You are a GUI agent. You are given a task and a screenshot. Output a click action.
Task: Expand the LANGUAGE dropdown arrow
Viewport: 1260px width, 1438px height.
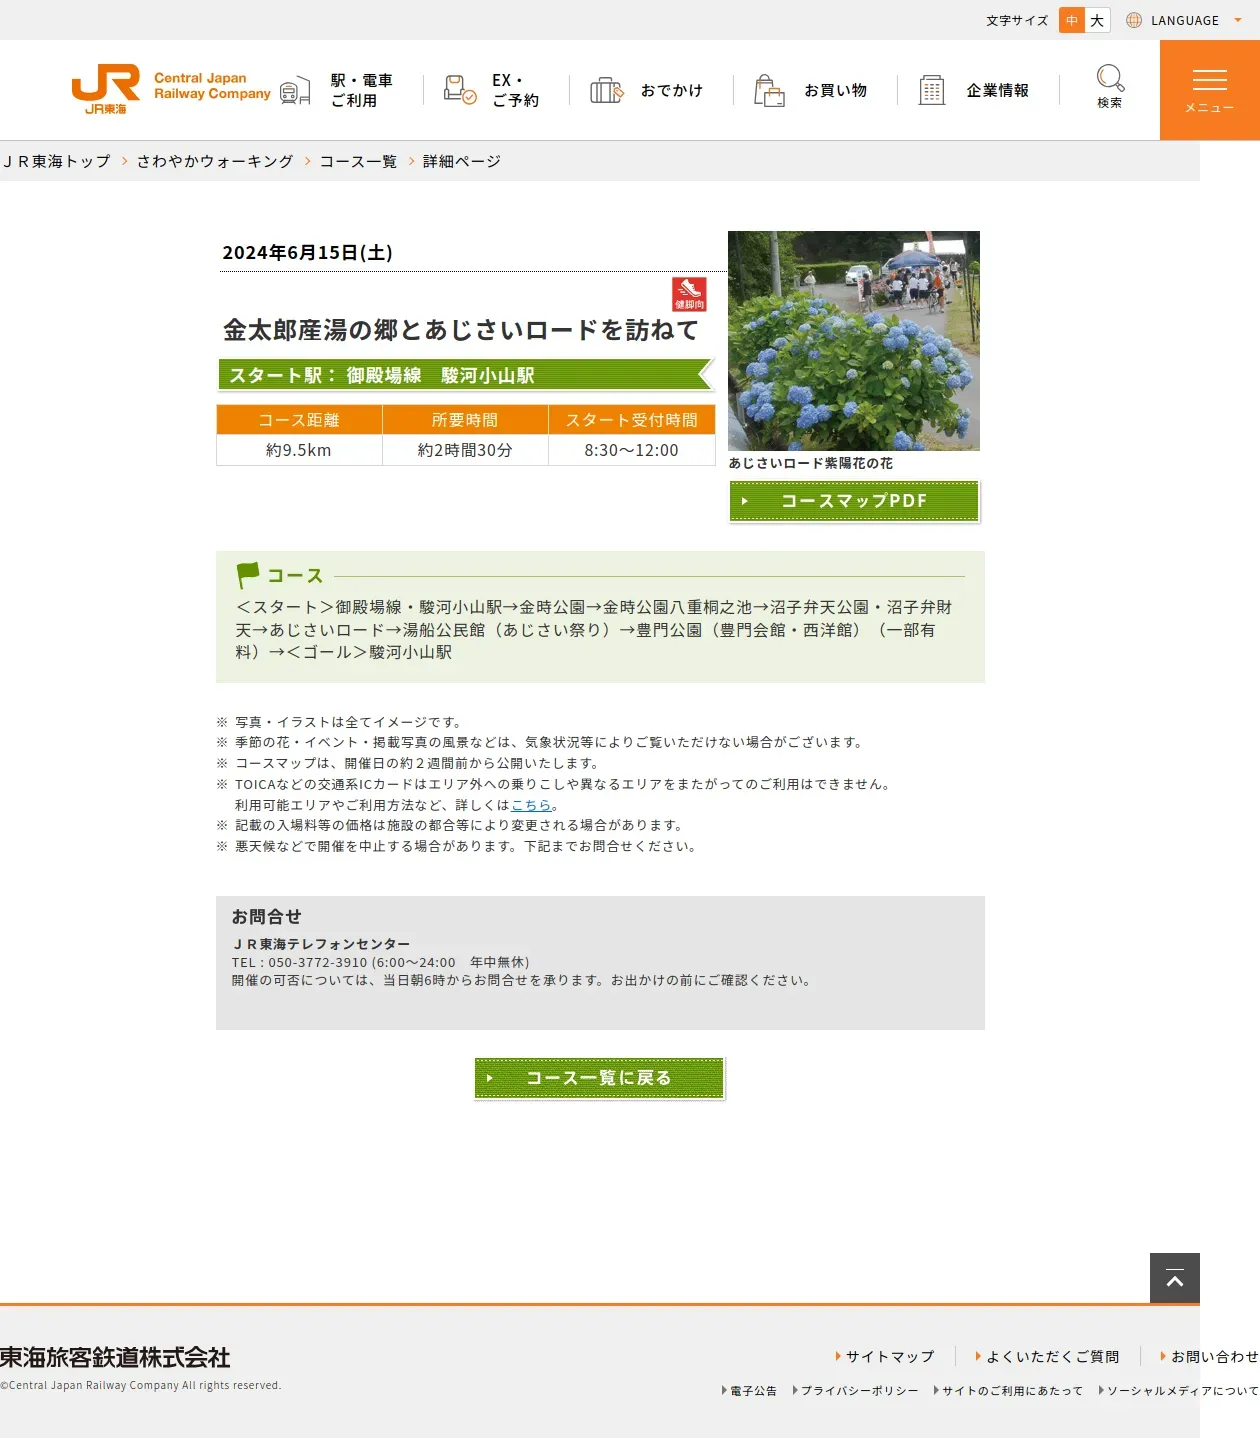(x=1238, y=20)
